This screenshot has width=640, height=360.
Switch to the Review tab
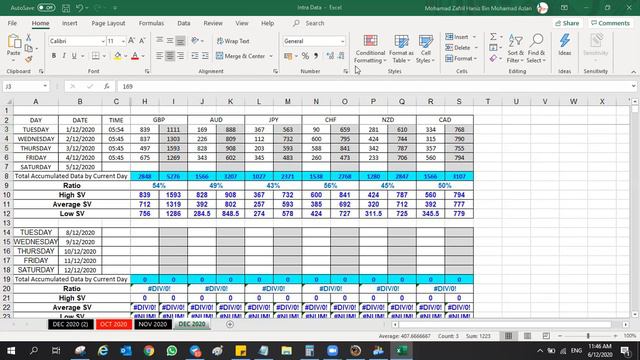pyautogui.click(x=213, y=23)
